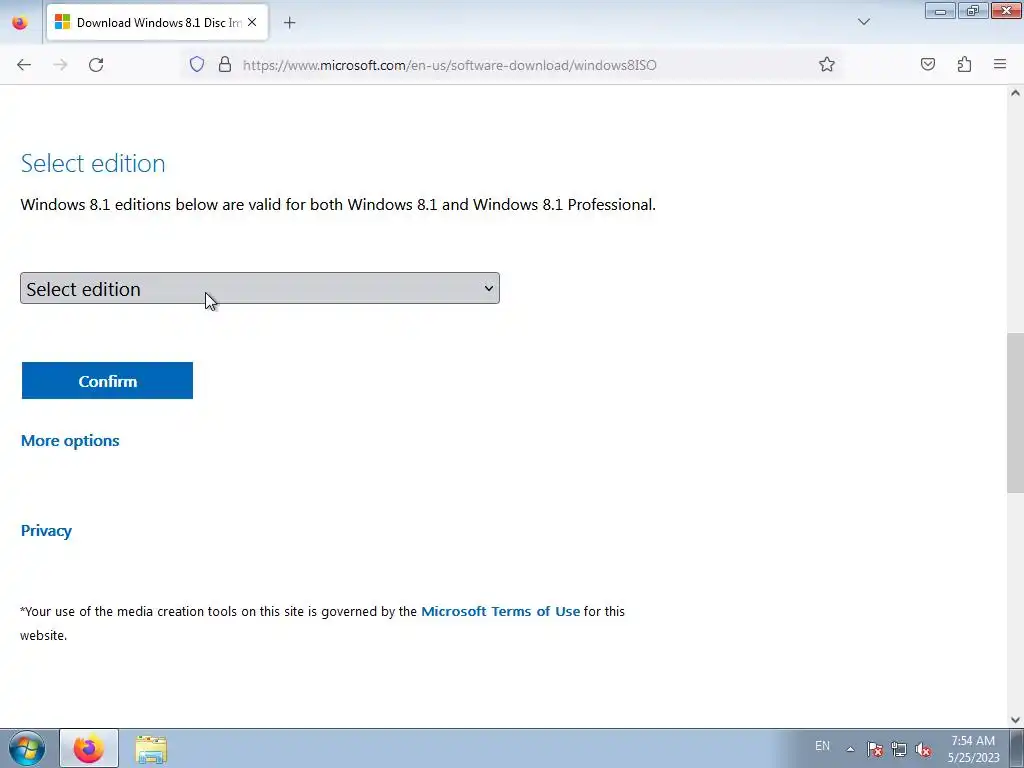This screenshot has width=1024, height=768.
Task: Open the Microsoft Terms of Use link
Action: pyautogui.click(x=500, y=611)
